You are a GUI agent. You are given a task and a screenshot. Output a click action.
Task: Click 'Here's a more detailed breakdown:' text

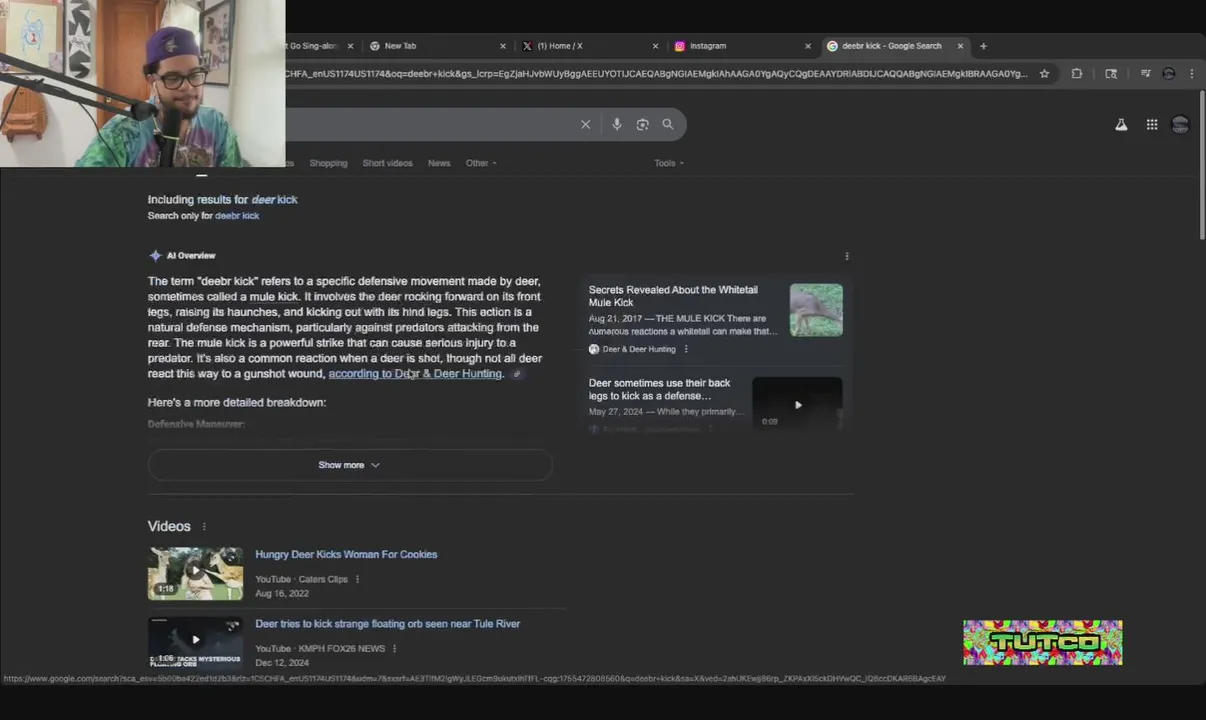point(237,403)
